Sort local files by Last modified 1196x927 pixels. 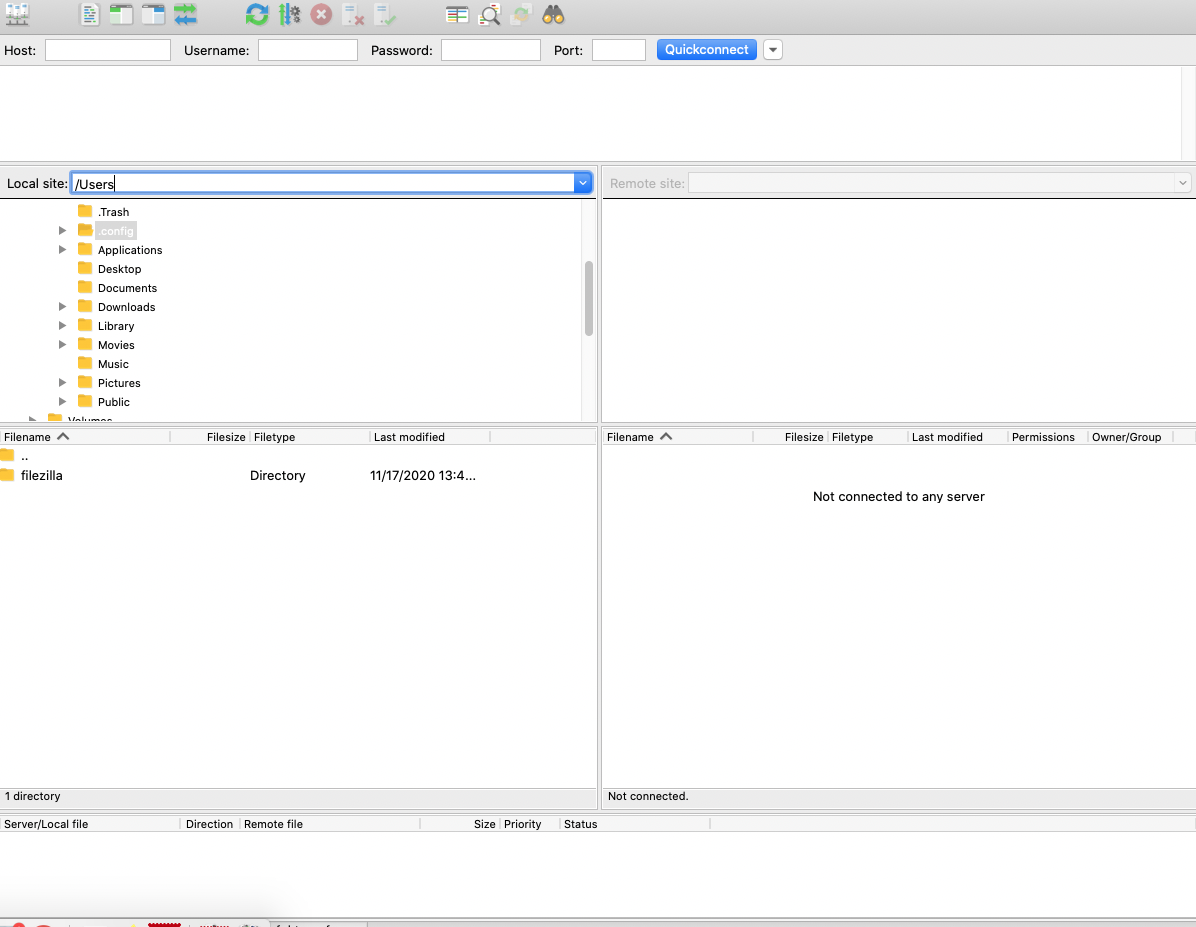(x=408, y=437)
